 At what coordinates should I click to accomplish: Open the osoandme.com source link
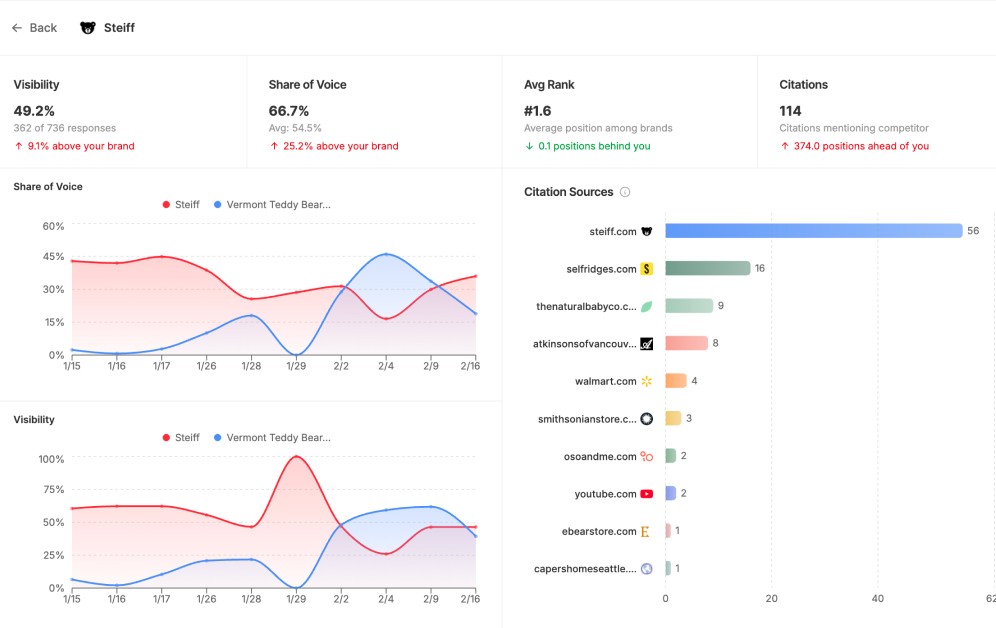pyautogui.click(x=600, y=457)
